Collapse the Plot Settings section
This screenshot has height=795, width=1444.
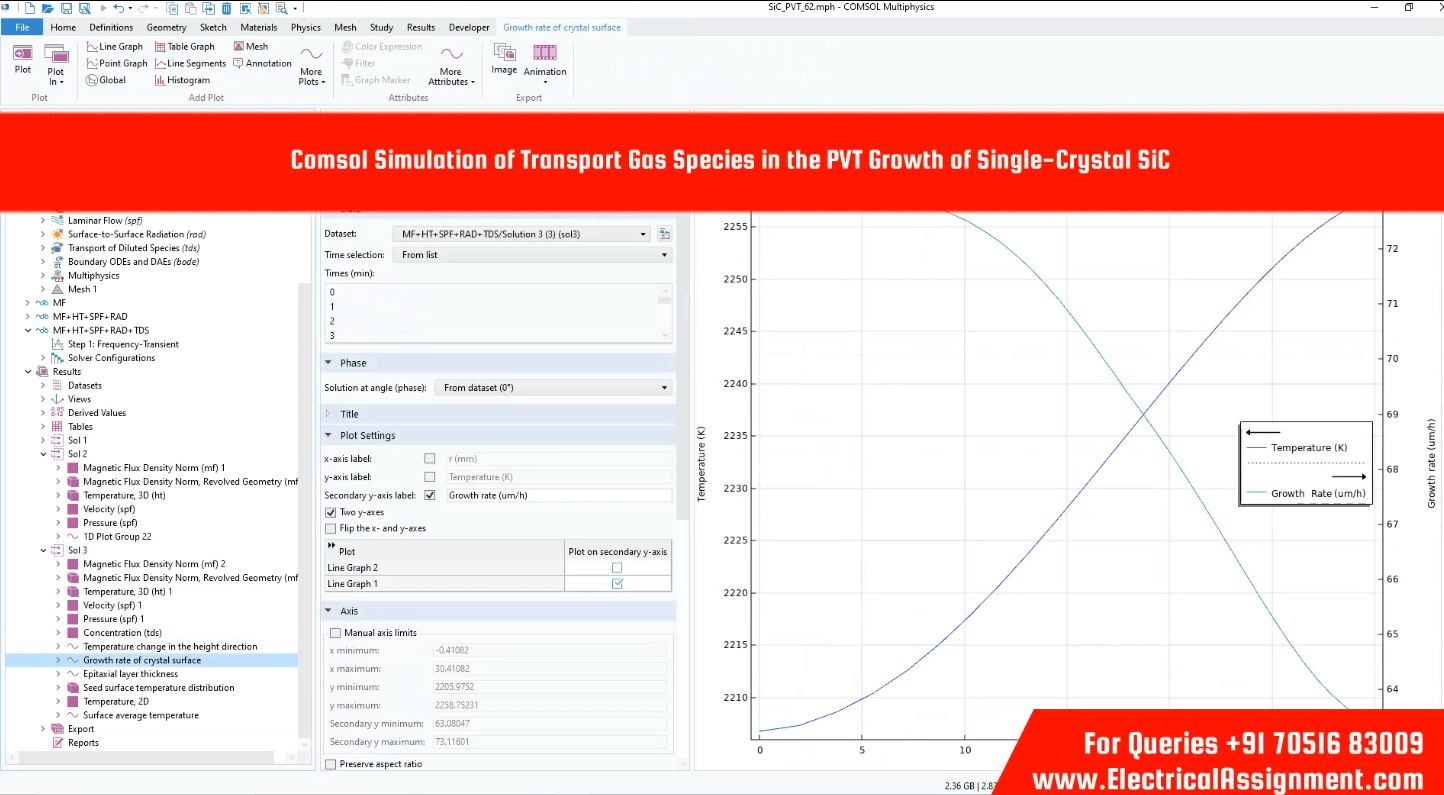click(329, 435)
